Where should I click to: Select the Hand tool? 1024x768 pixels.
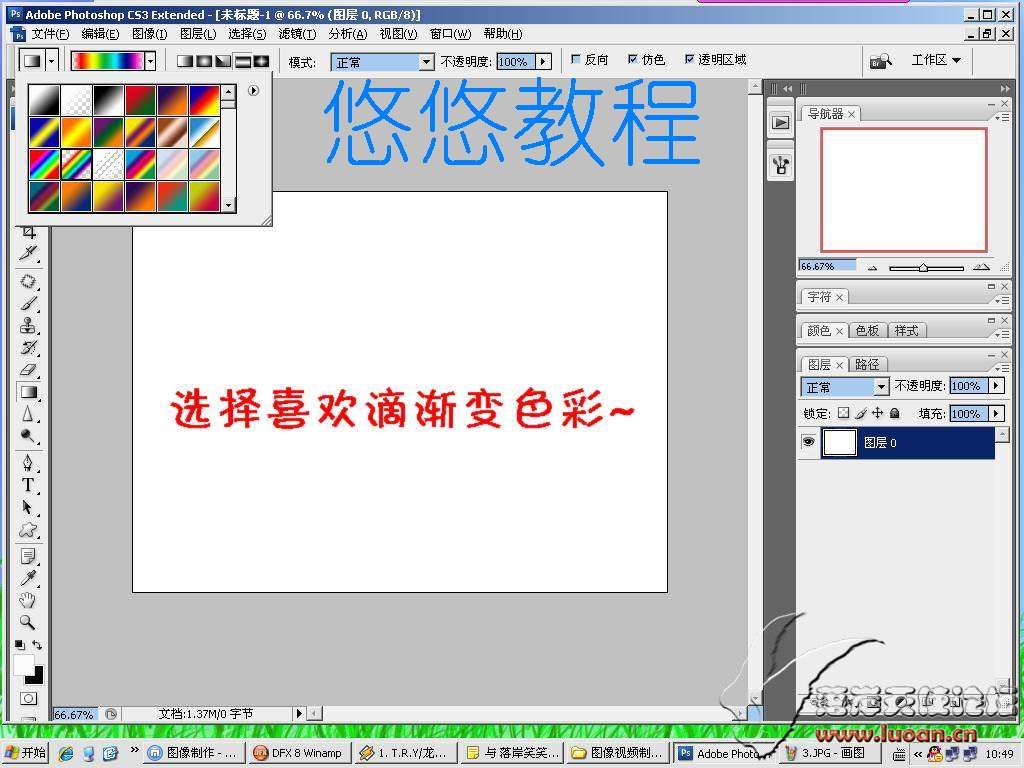point(28,600)
